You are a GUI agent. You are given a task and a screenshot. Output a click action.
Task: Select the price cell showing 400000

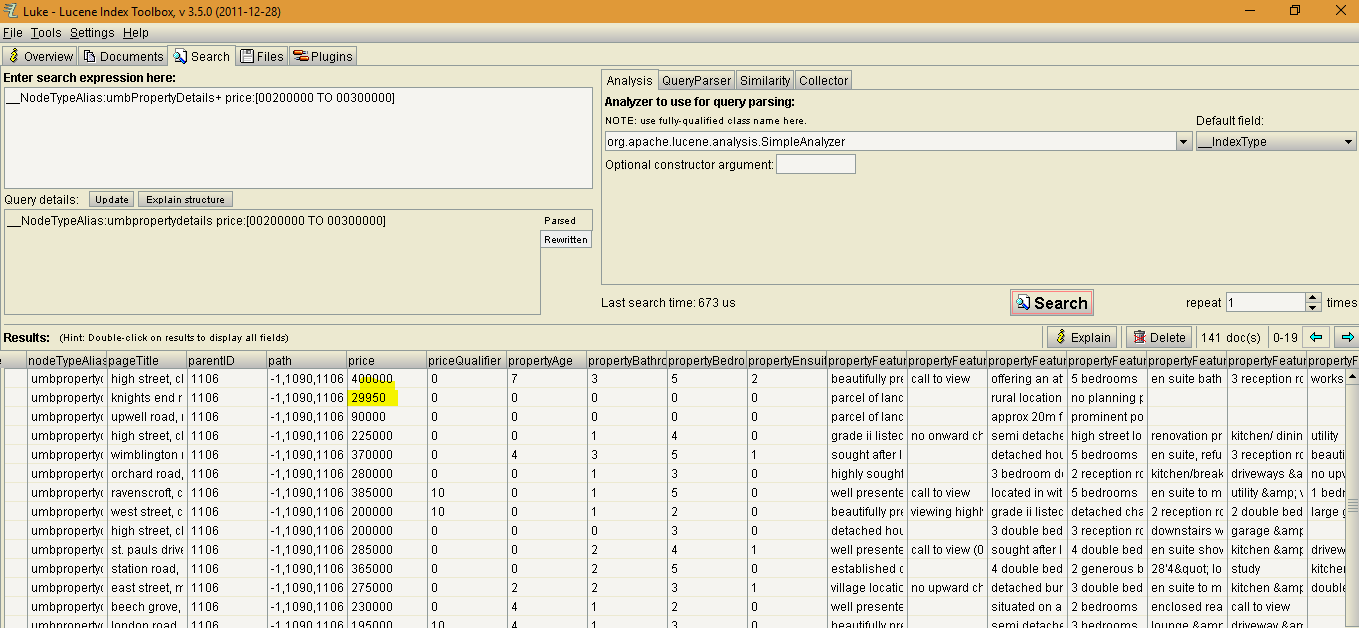pyautogui.click(x=386, y=379)
